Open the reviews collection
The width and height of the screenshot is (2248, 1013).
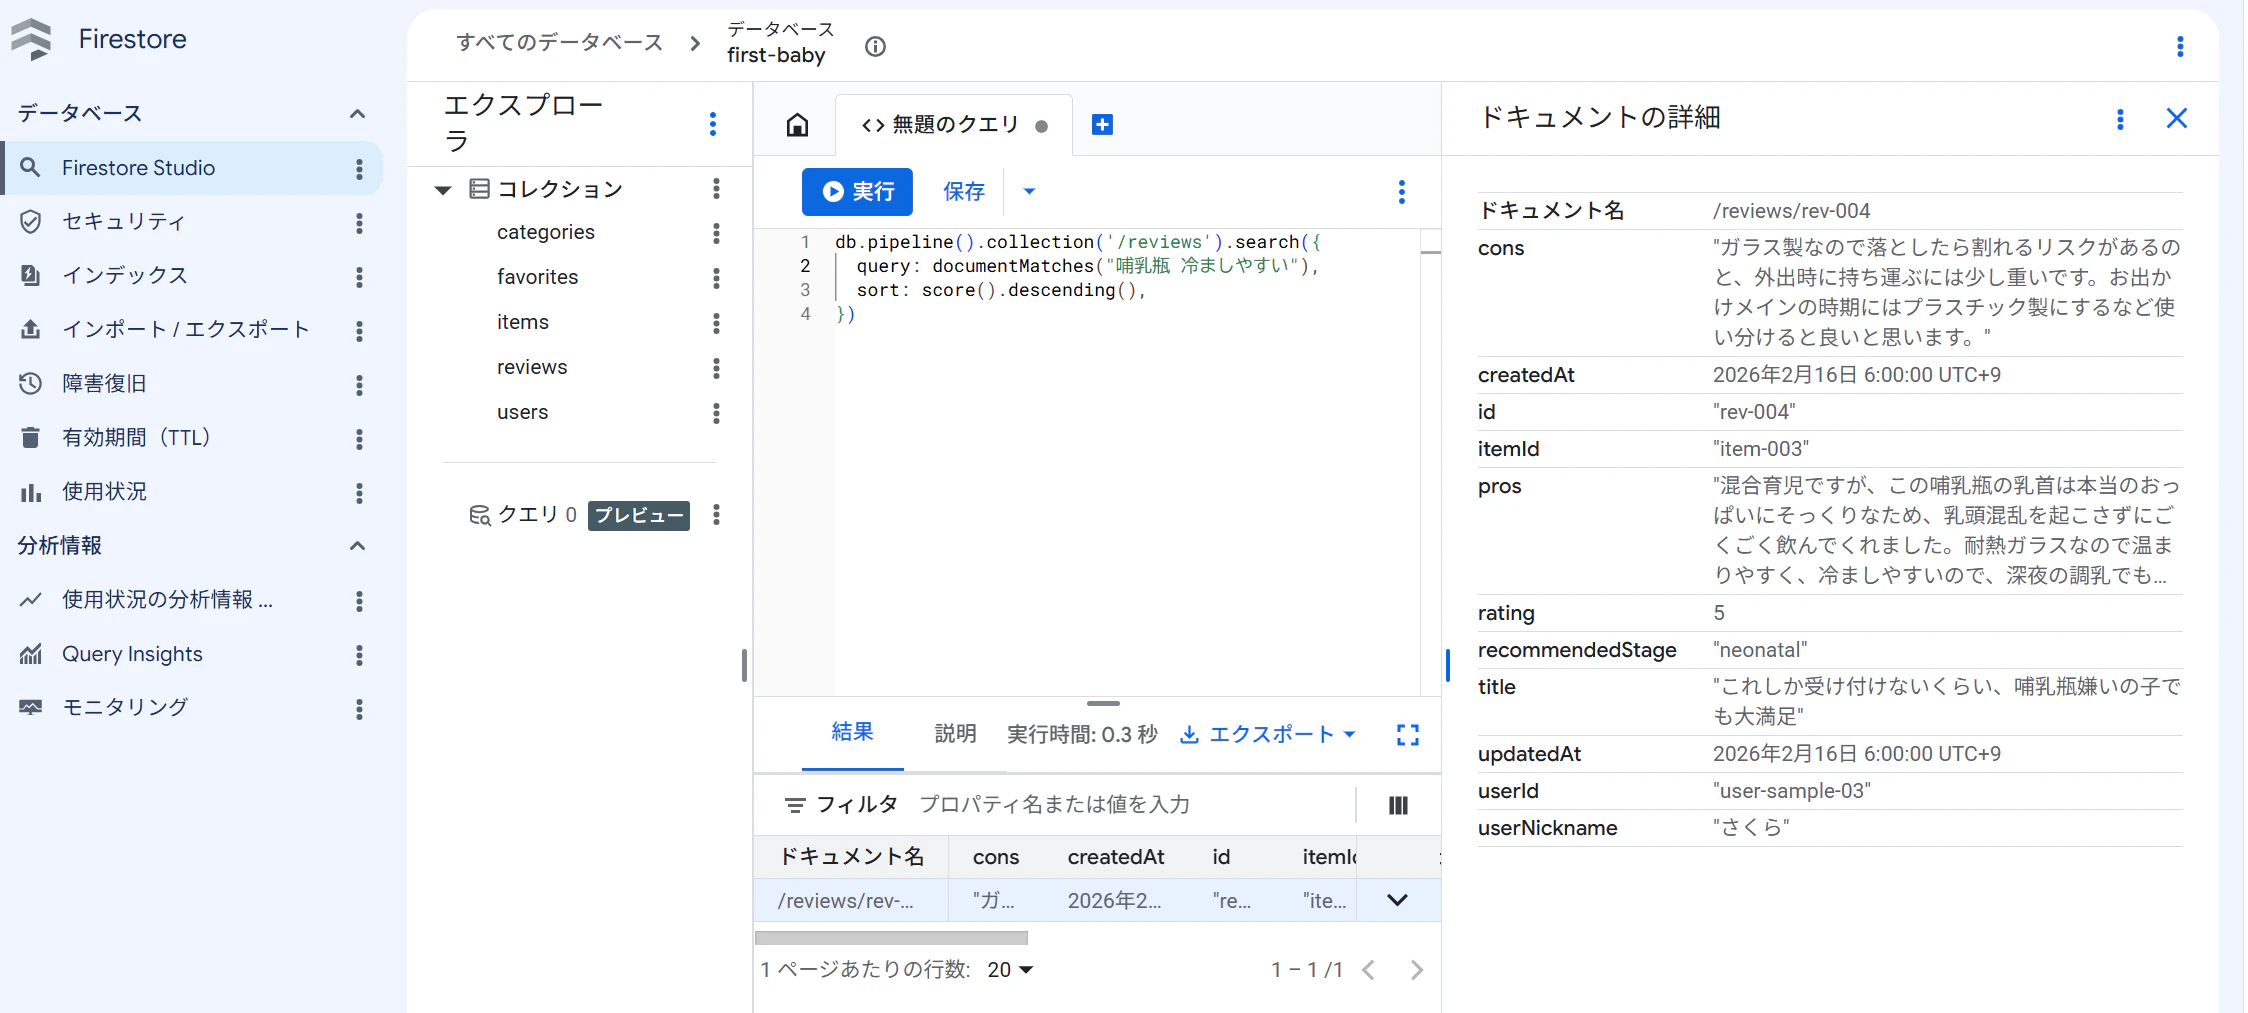pyautogui.click(x=532, y=368)
